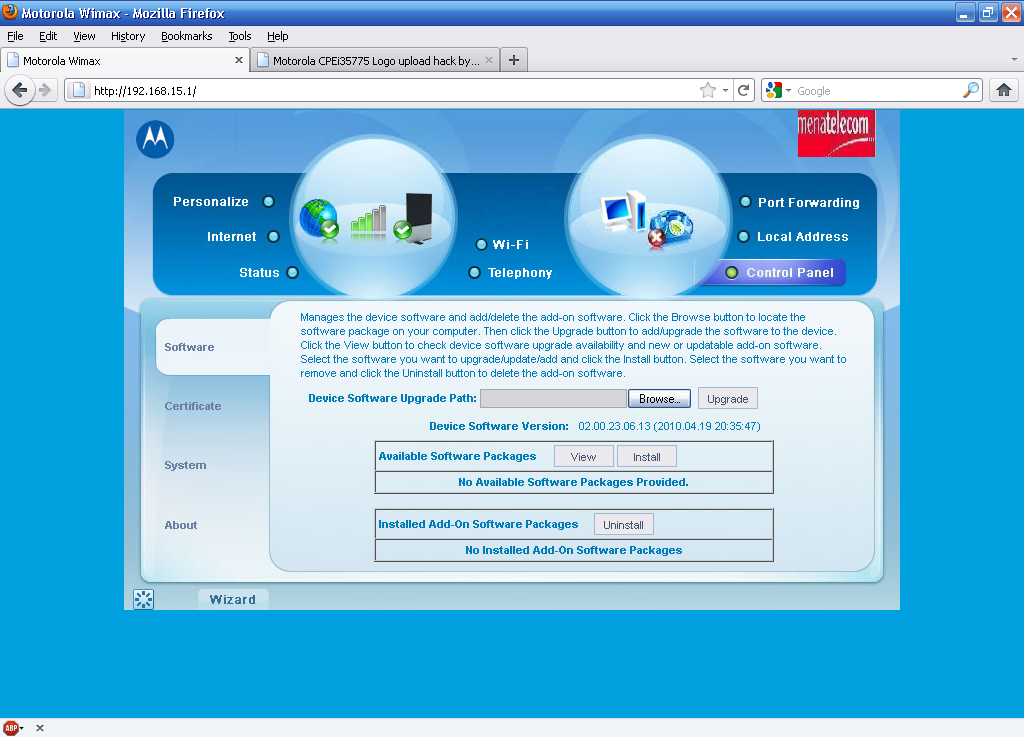Select the Telephony radio bullet
This screenshot has height=737, width=1024.
[475, 272]
